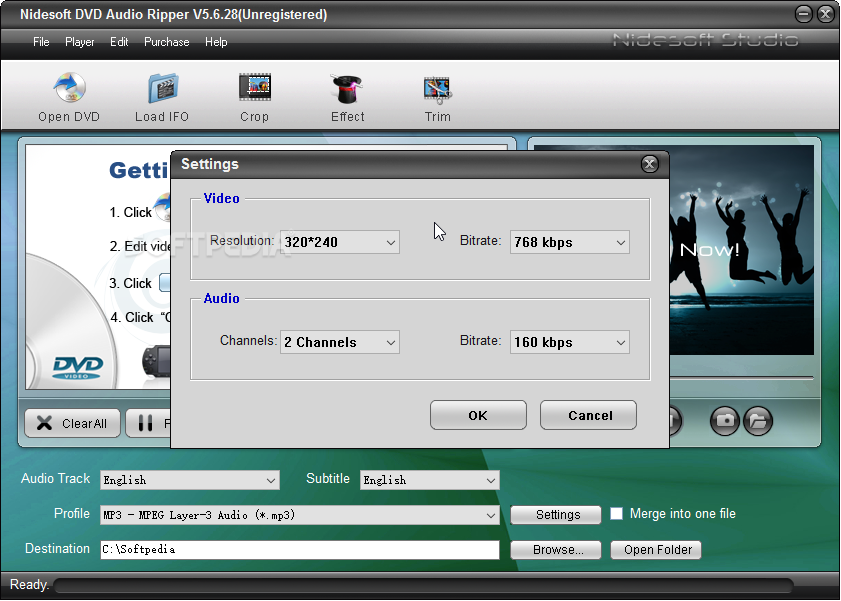The width and height of the screenshot is (841, 601).
Task: Click the Browse... button
Action: coord(556,550)
